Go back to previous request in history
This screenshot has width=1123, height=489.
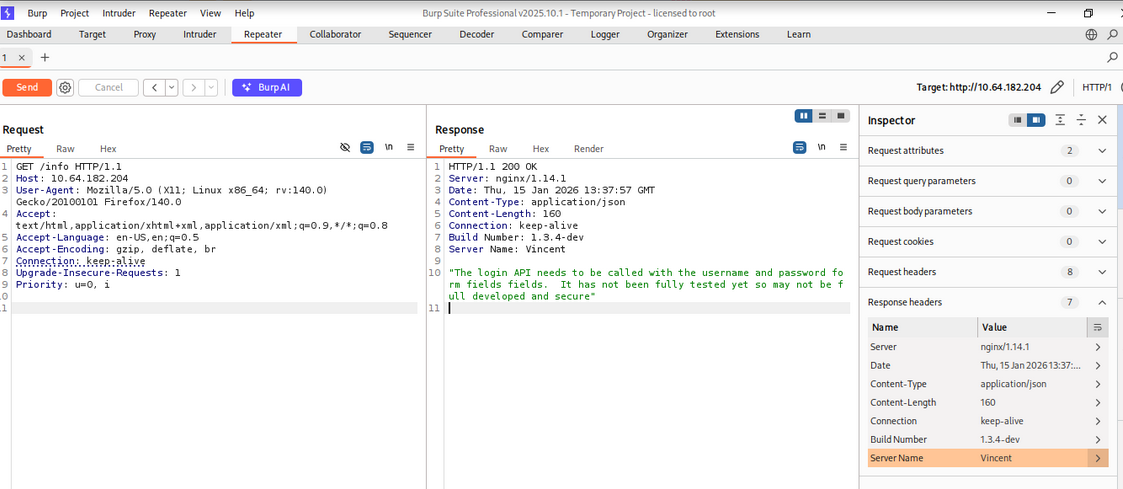pos(154,88)
